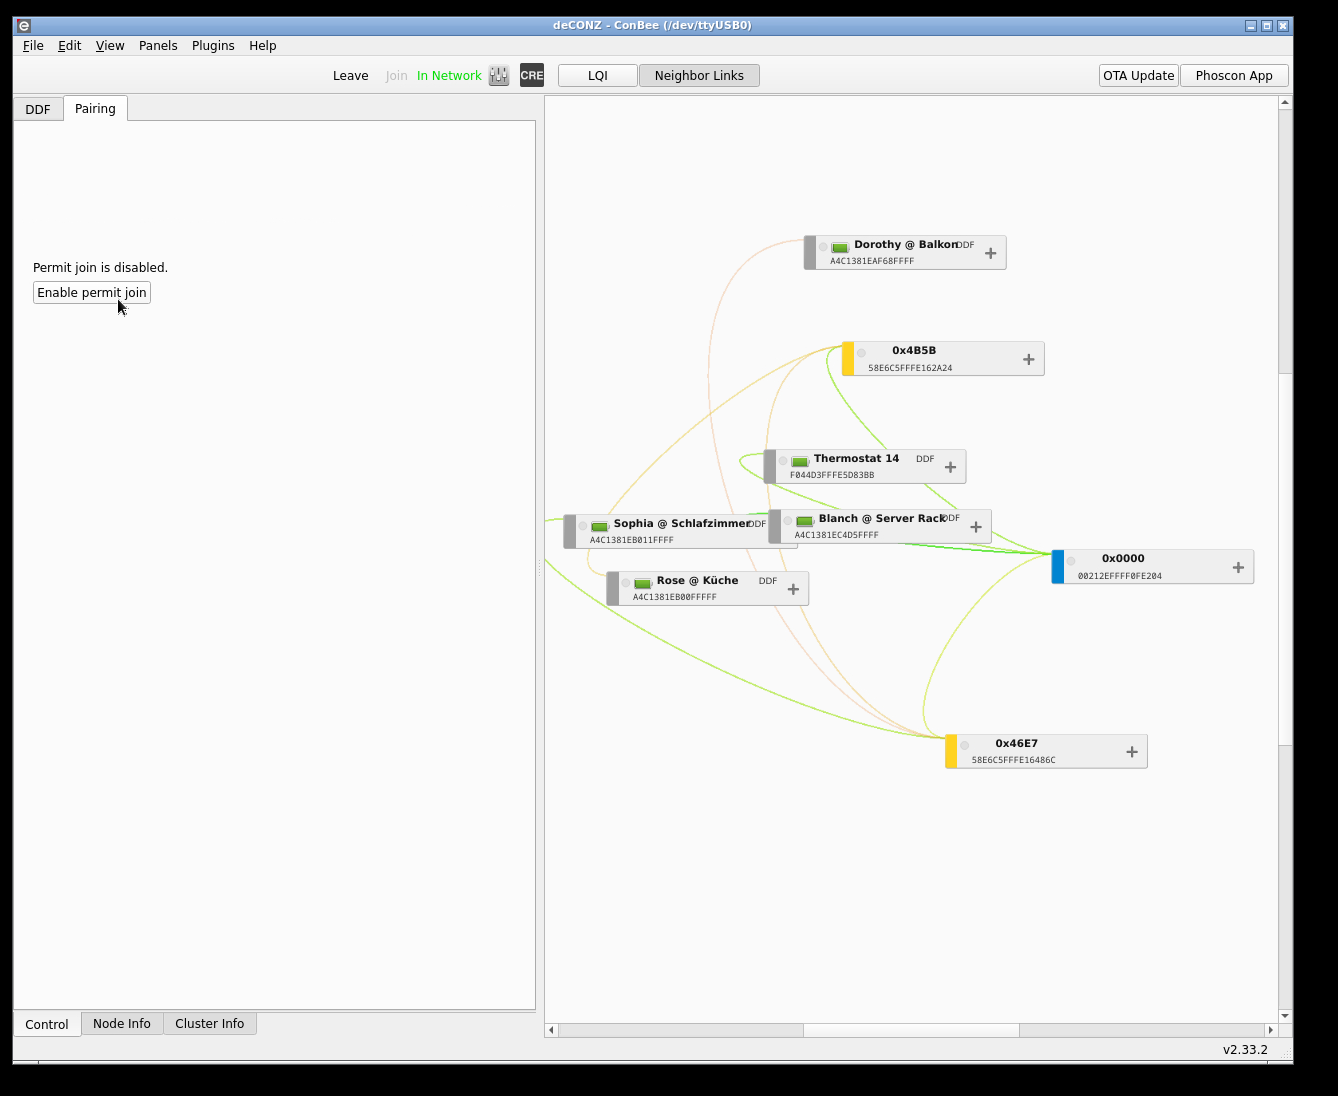The width and height of the screenshot is (1338, 1096).
Task: Open the Help menu
Action: [263, 46]
